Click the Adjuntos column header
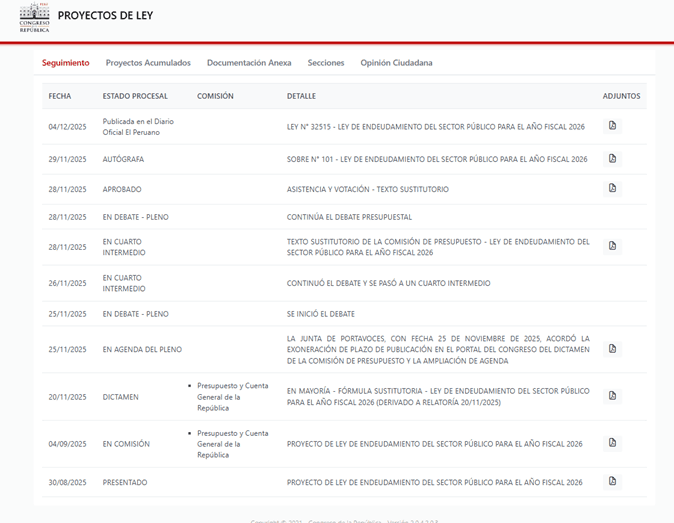Viewport: 674px width, 523px height. (620, 96)
